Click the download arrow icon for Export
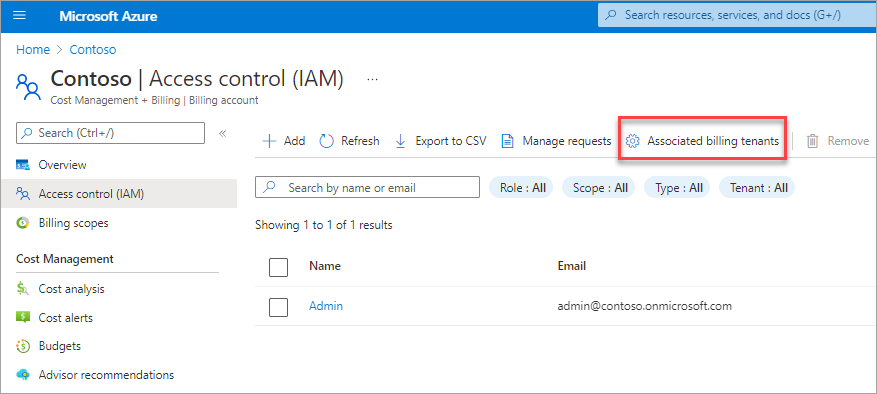 (400, 141)
